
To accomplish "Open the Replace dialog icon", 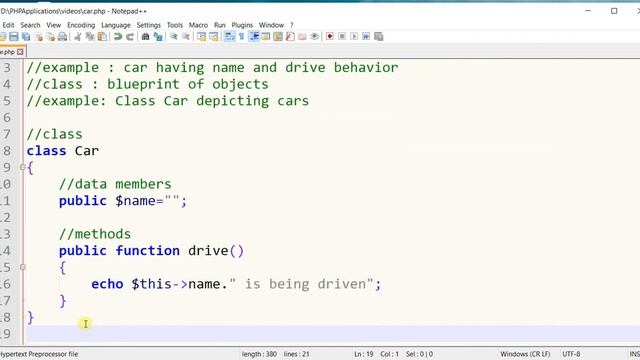I will (x=158, y=37).
